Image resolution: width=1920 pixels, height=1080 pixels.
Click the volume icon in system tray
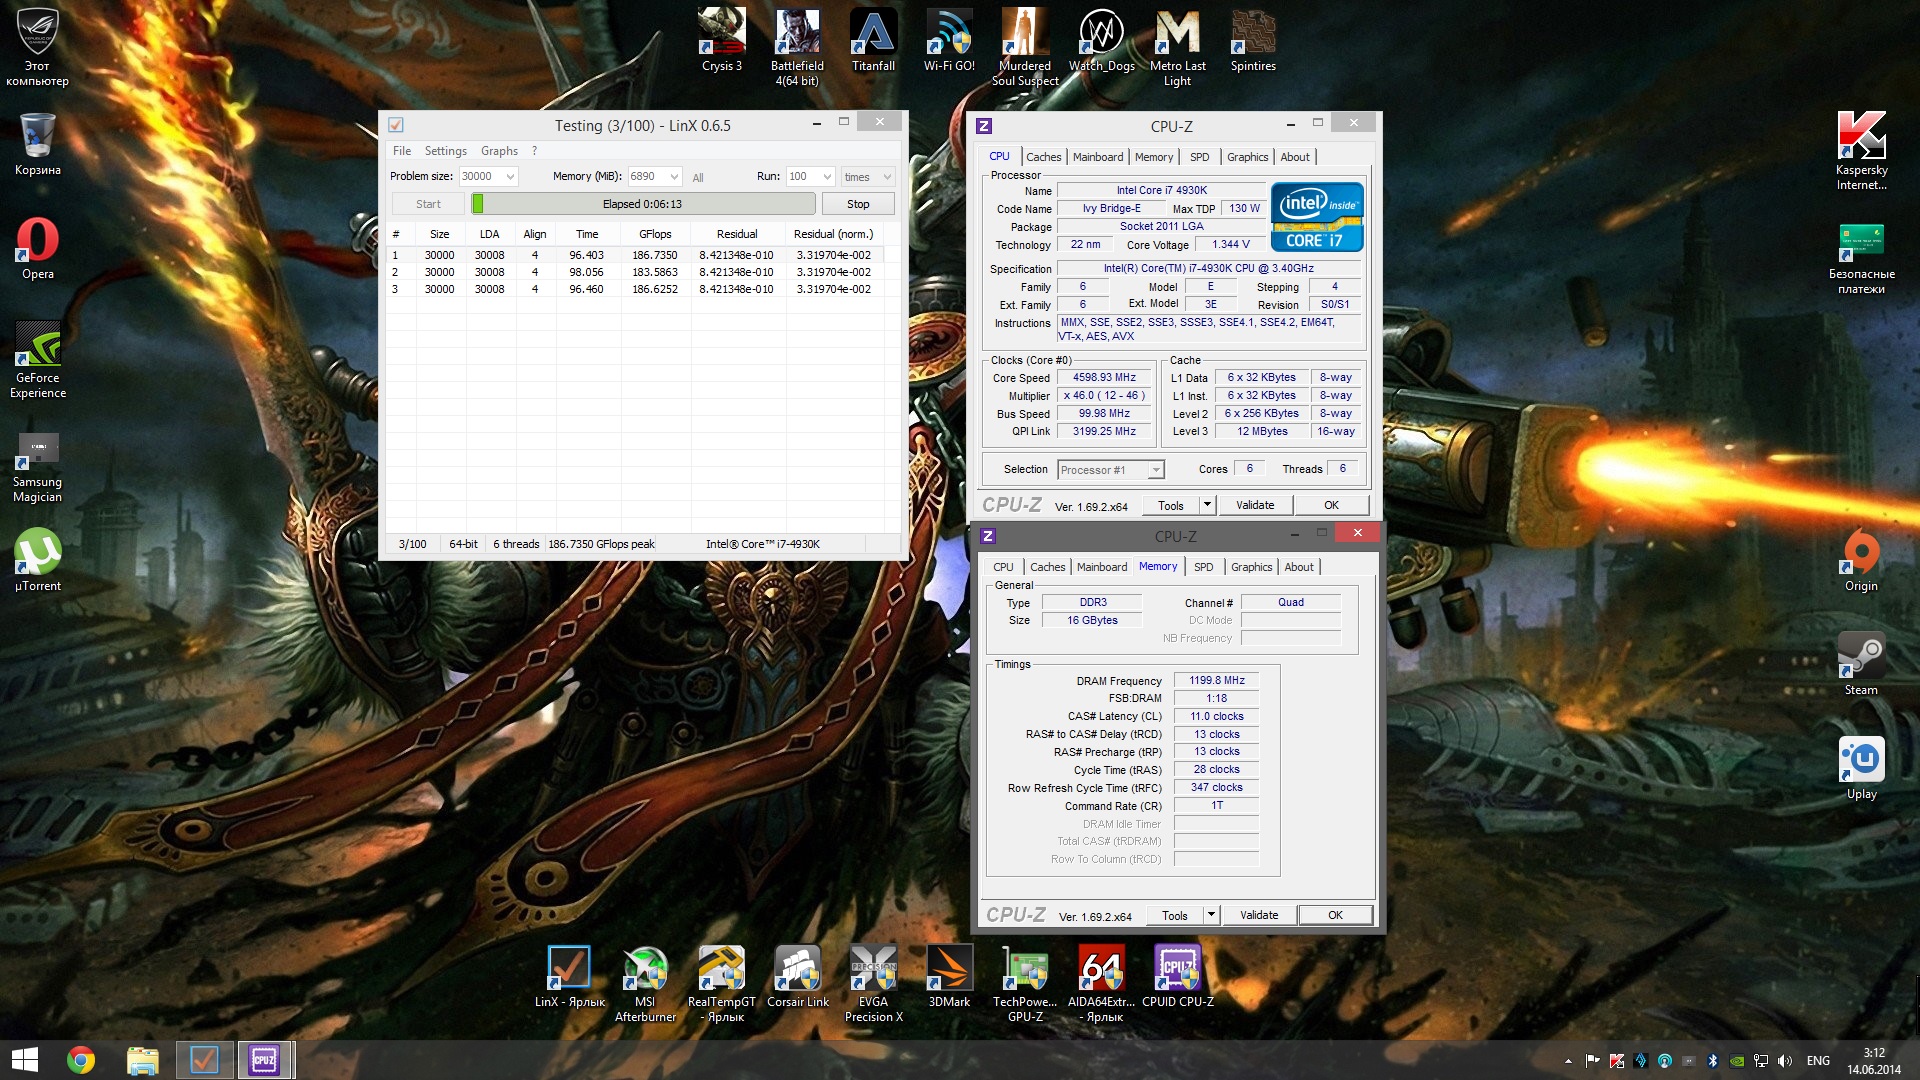[1785, 1061]
